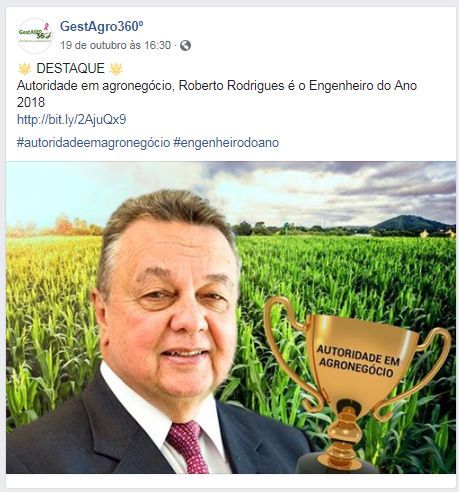Click the AUTORIDADE EM AGRONEGÓCIO trophy label
This screenshot has height=492, width=459.
(357, 361)
